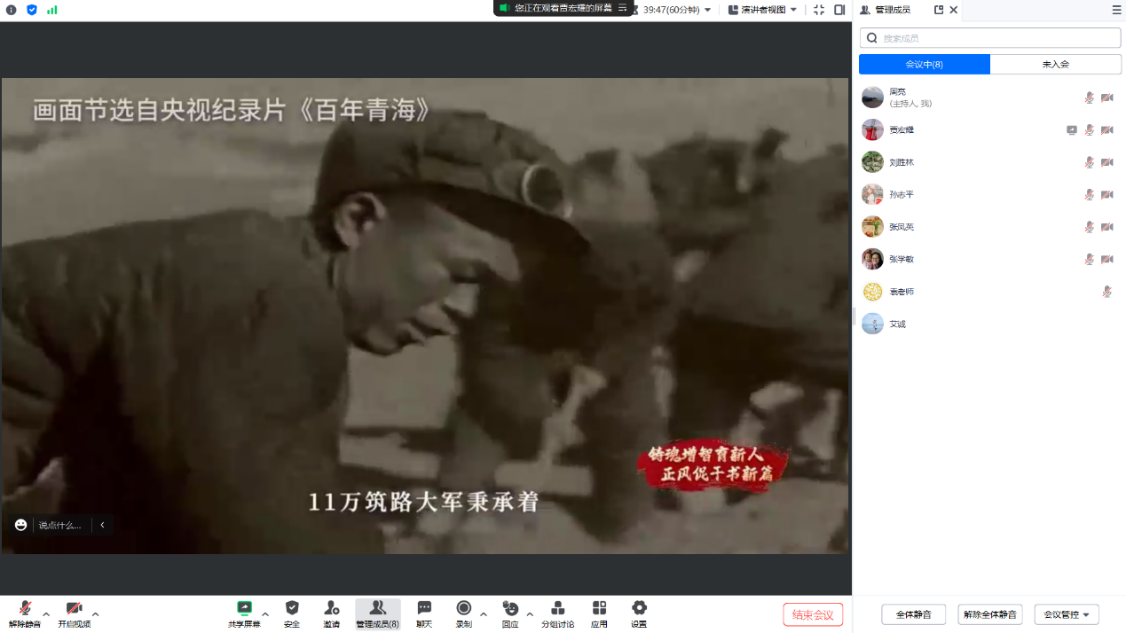Open the Security (安全) shield icon
Image resolution: width=1126 pixels, height=633 pixels.
(292, 608)
